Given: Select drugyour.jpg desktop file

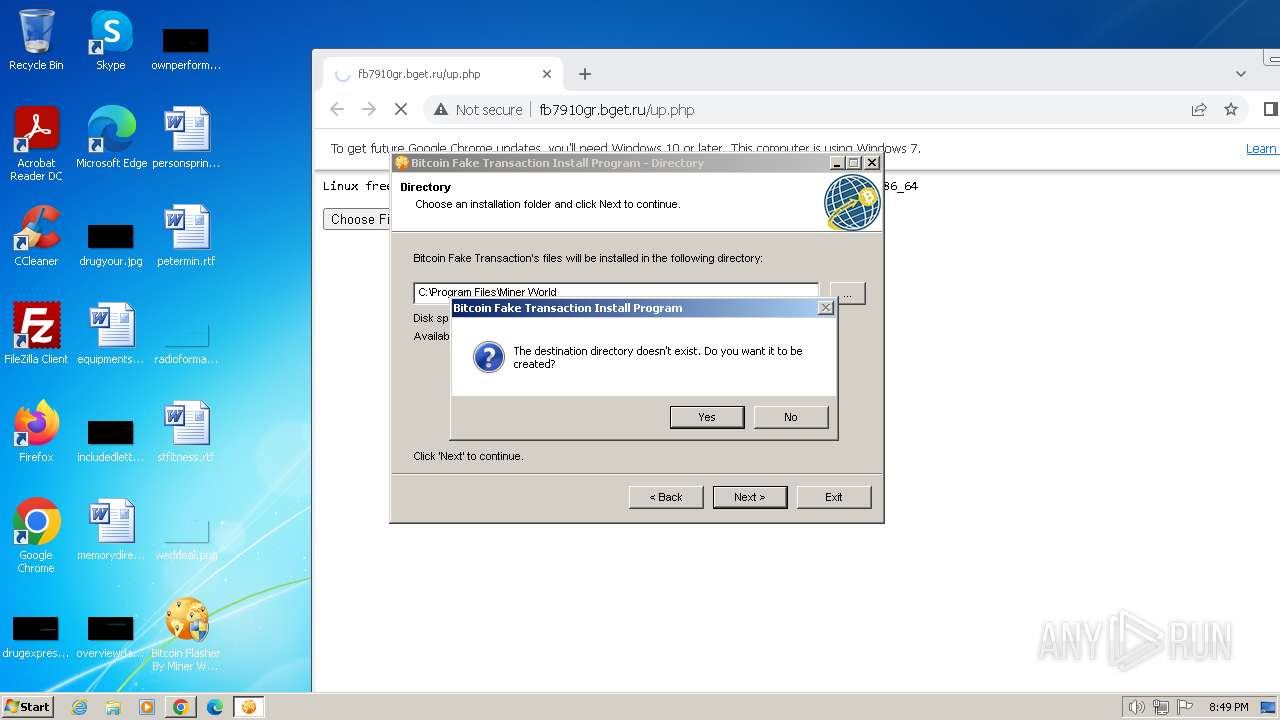Looking at the screenshot, I should tap(110, 244).
